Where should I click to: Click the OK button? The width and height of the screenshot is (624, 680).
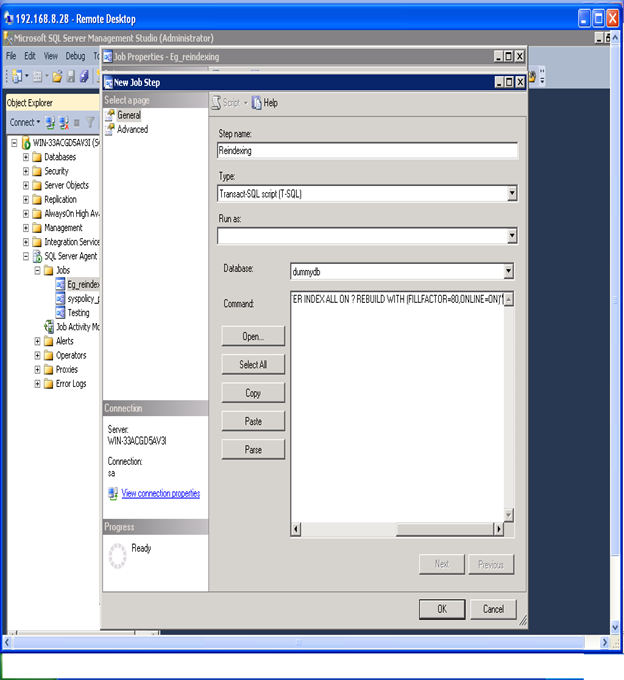(x=442, y=609)
